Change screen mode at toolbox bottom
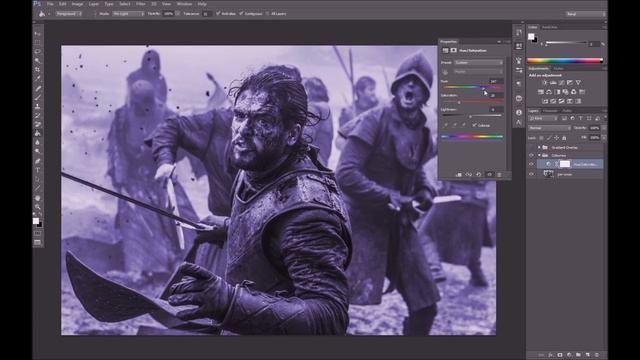Viewport: 640px width, 360px height. tap(38, 242)
